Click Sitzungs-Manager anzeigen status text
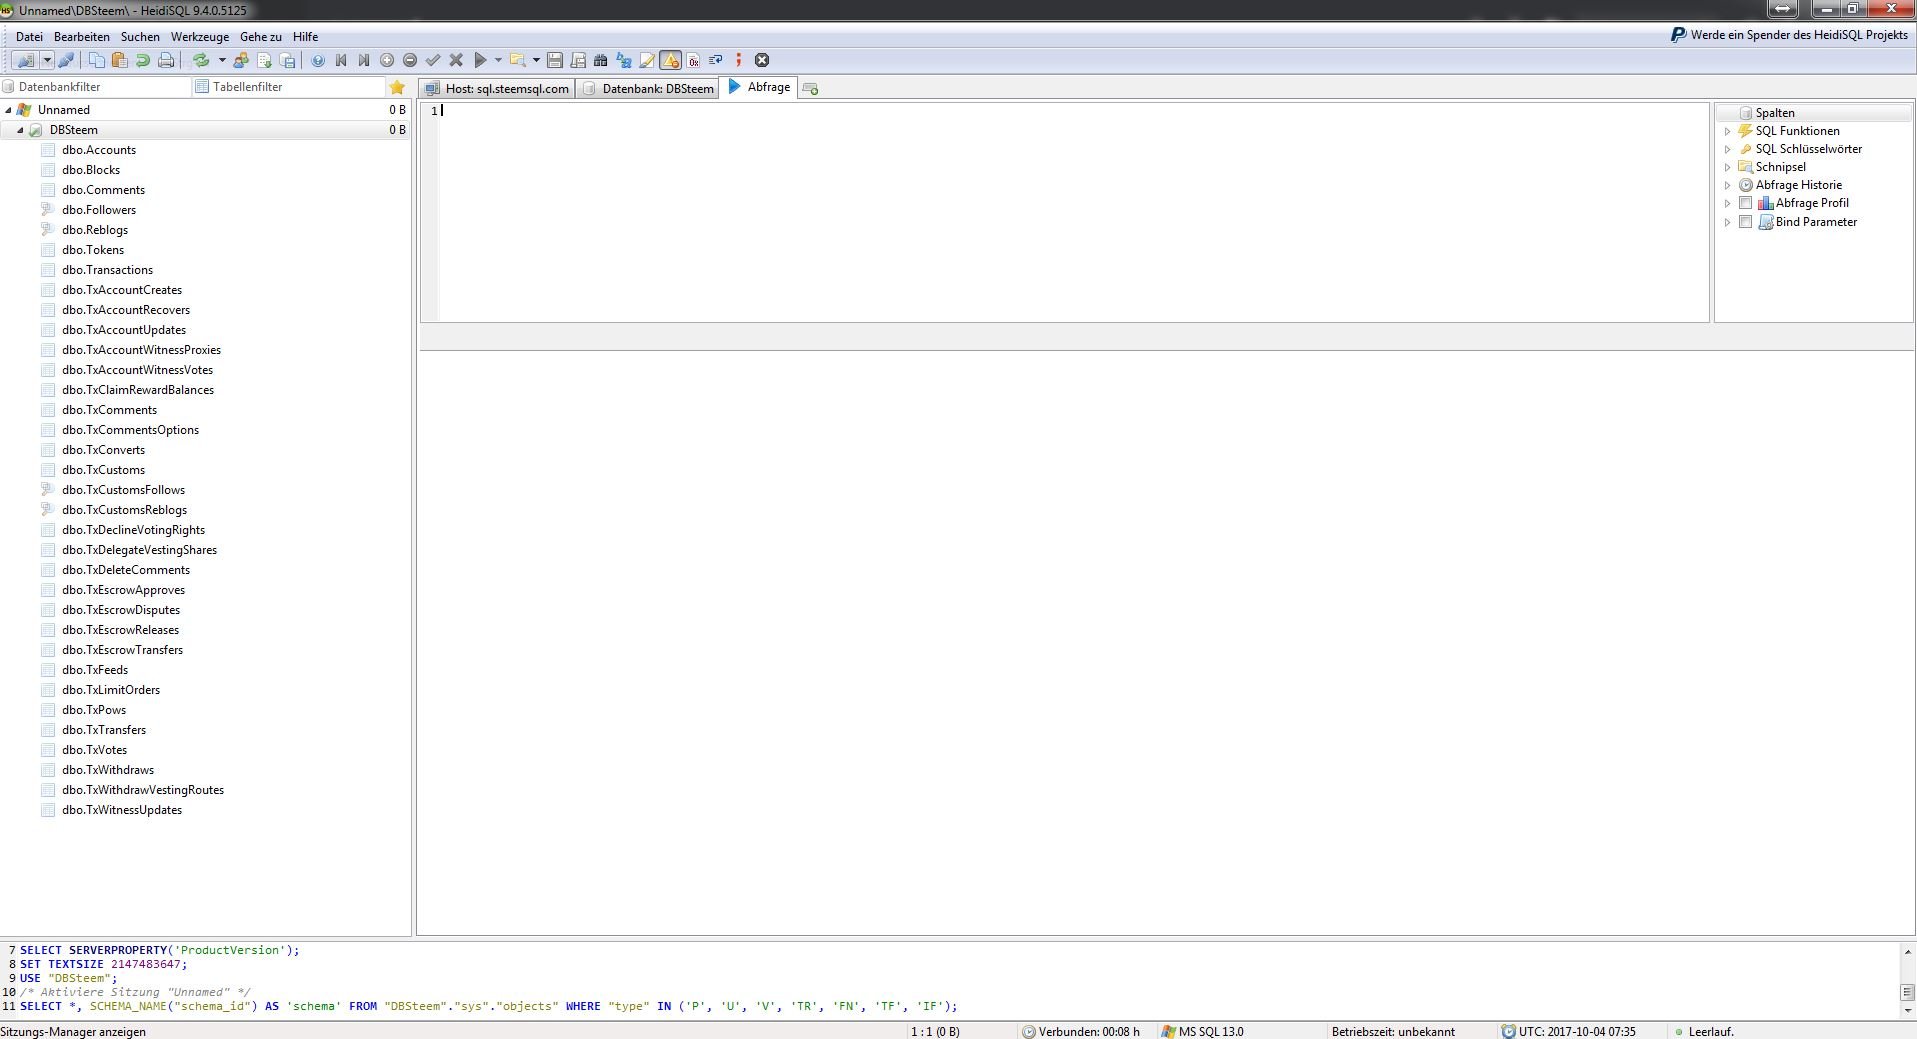The height and width of the screenshot is (1039, 1917). (73, 1031)
